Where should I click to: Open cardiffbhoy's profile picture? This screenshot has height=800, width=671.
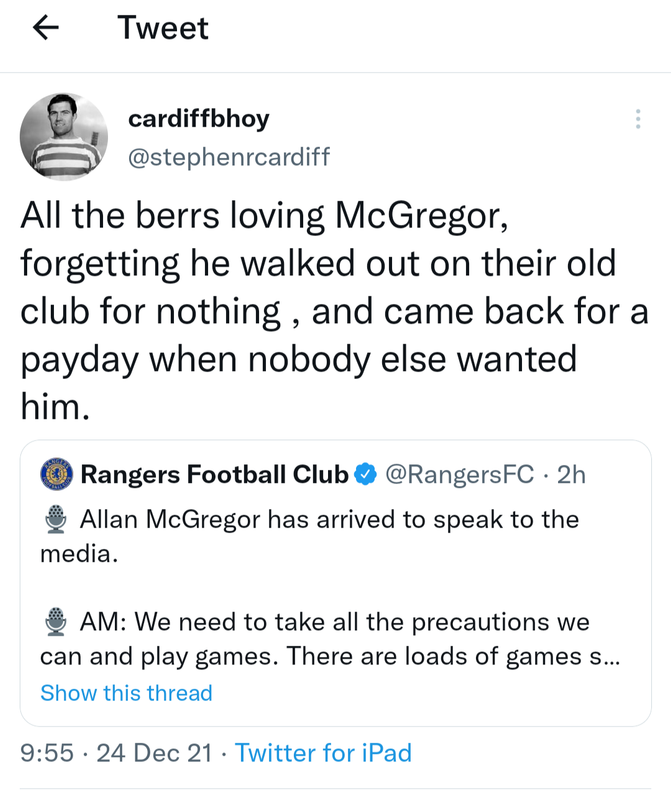point(64,137)
